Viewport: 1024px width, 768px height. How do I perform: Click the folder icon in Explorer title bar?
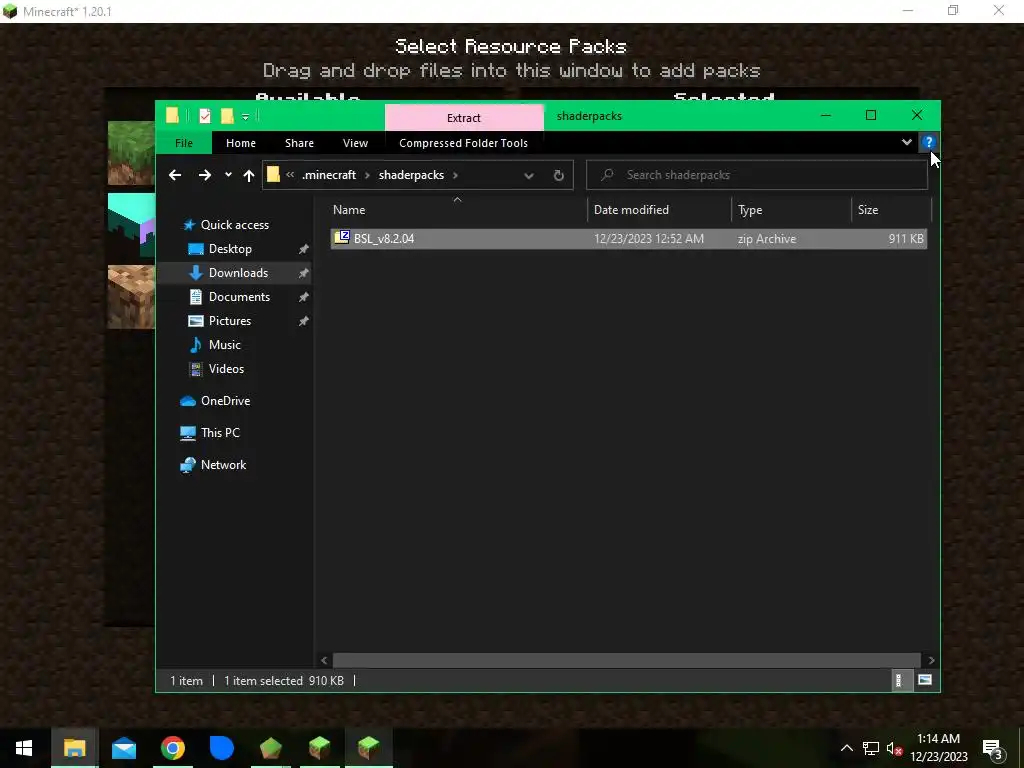[x=172, y=116]
